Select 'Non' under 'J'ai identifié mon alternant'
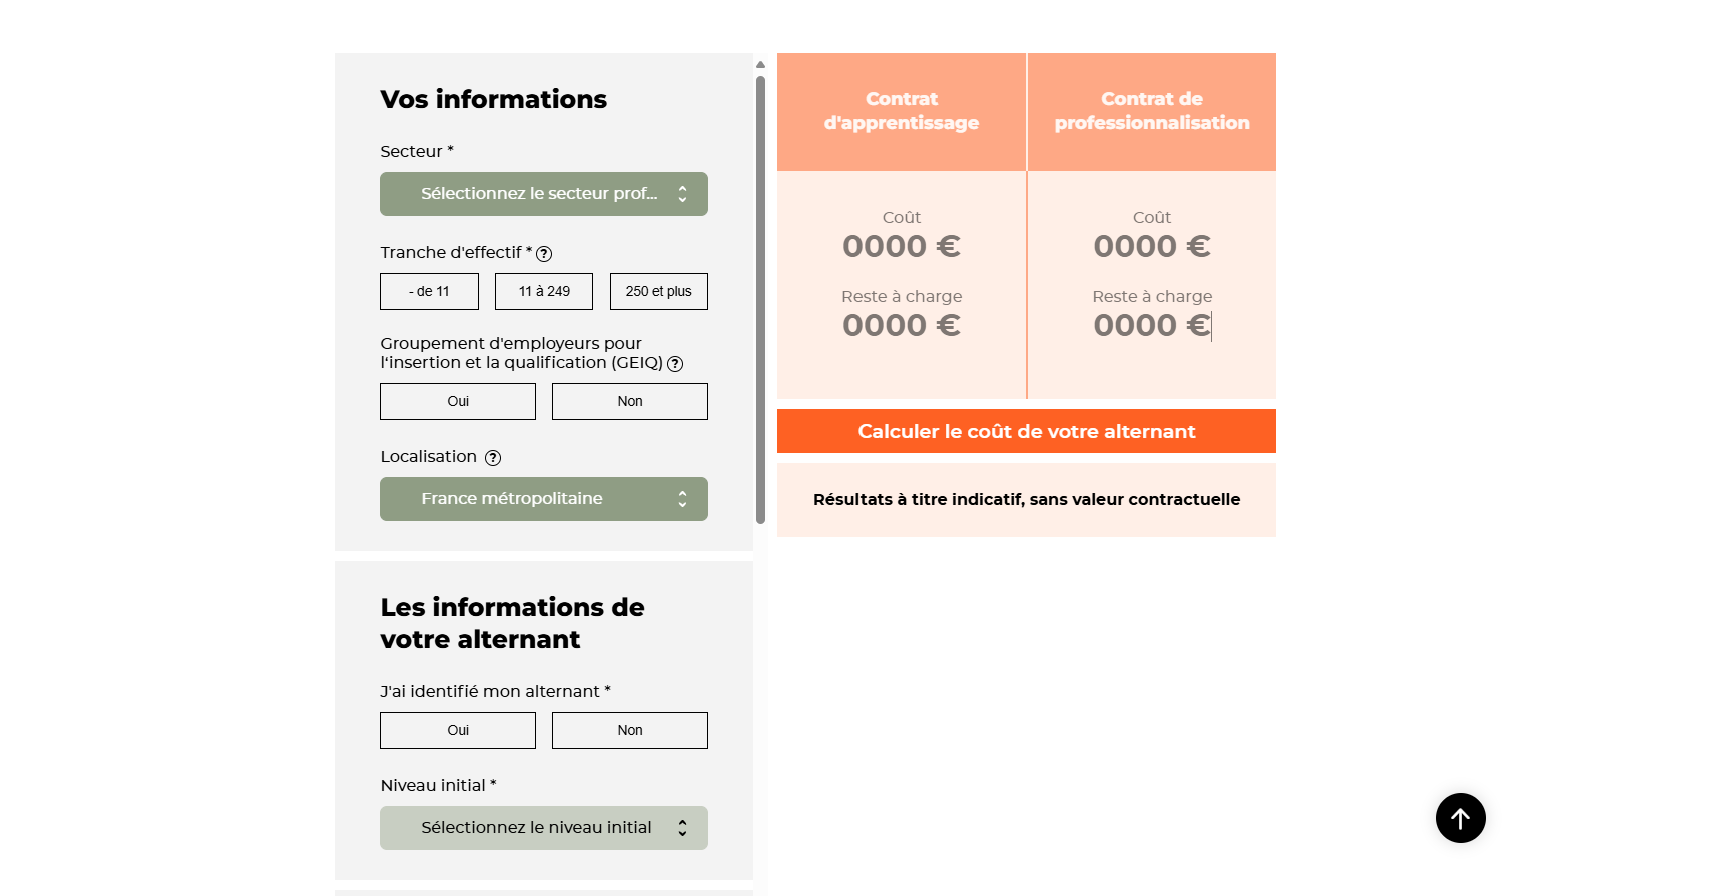 (x=629, y=730)
